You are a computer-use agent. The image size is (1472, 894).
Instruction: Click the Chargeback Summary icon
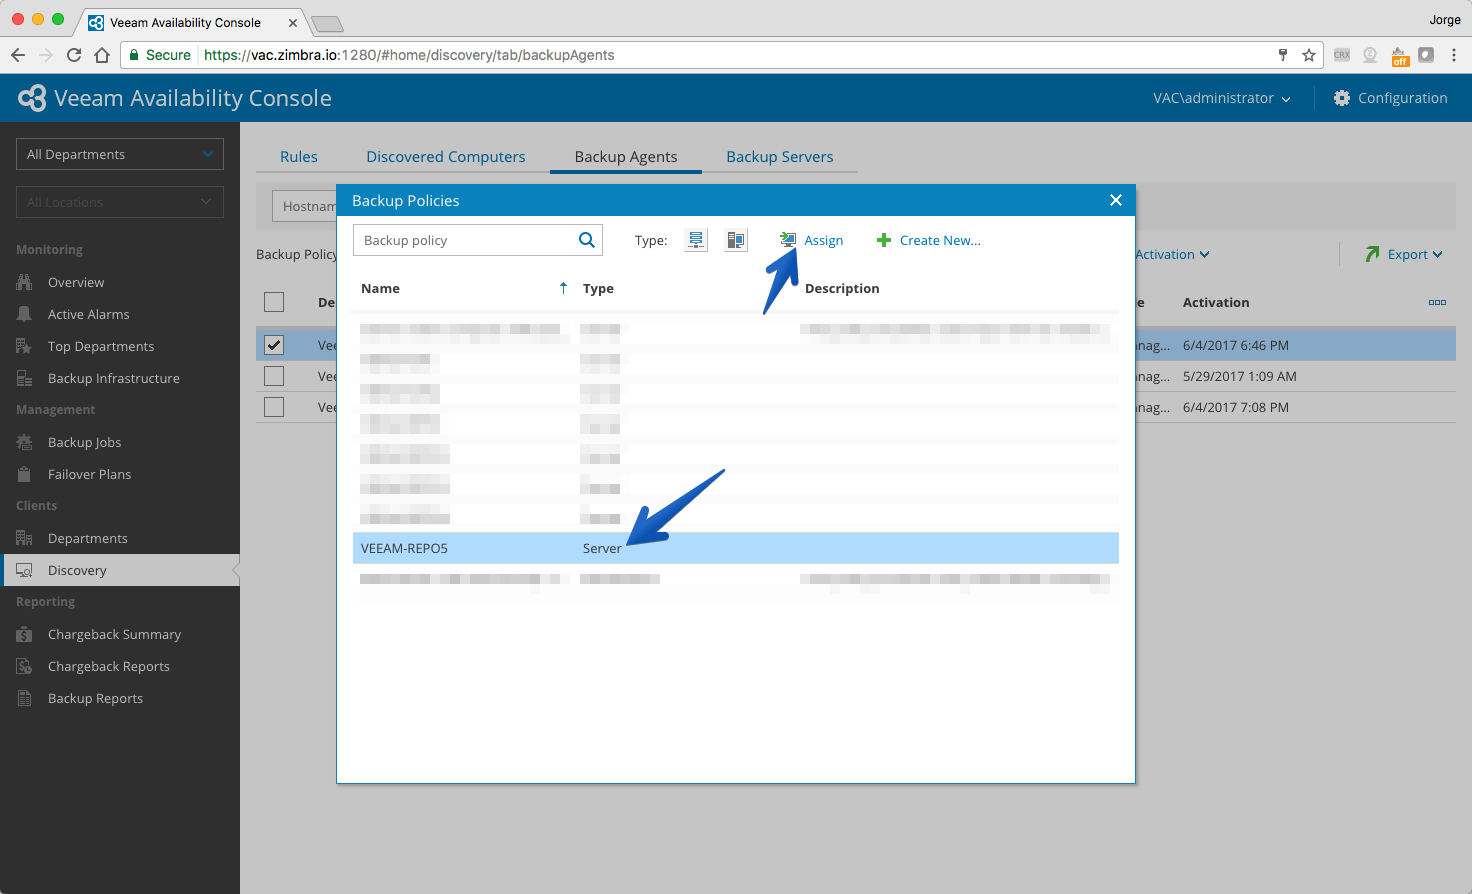point(25,634)
